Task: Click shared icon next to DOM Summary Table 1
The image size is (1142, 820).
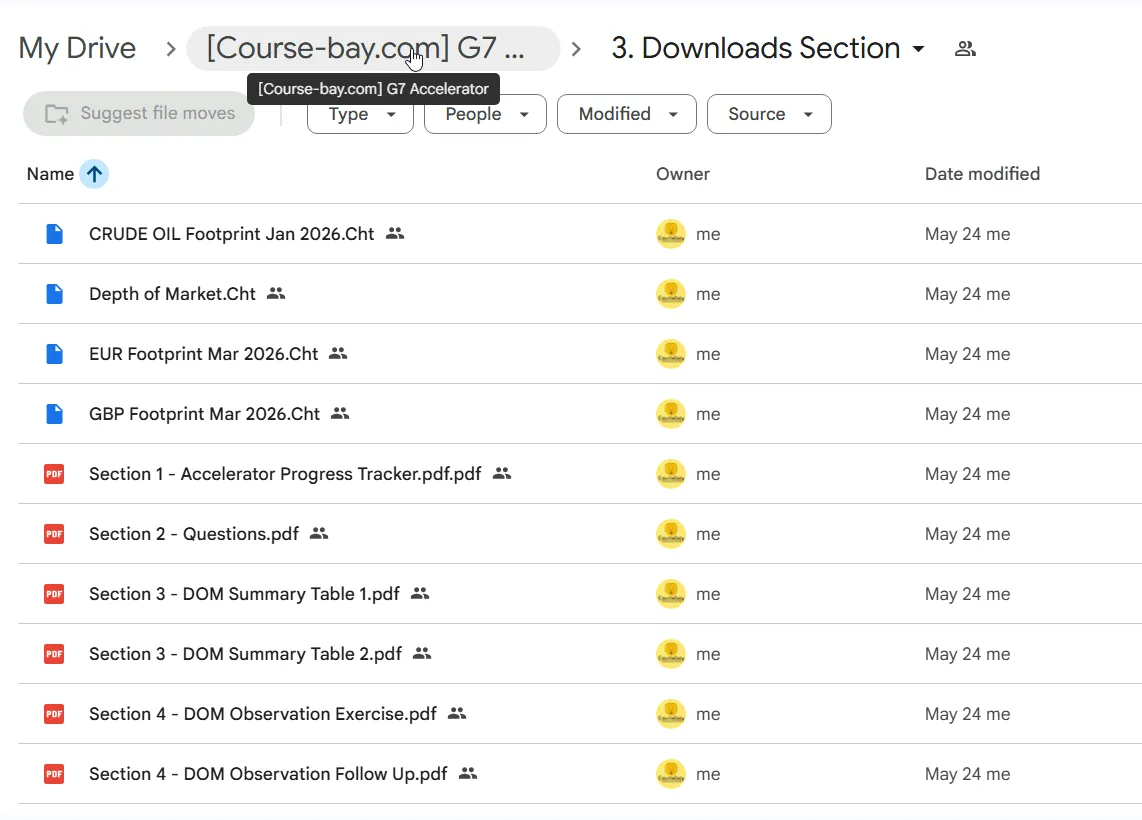Action: pos(420,594)
